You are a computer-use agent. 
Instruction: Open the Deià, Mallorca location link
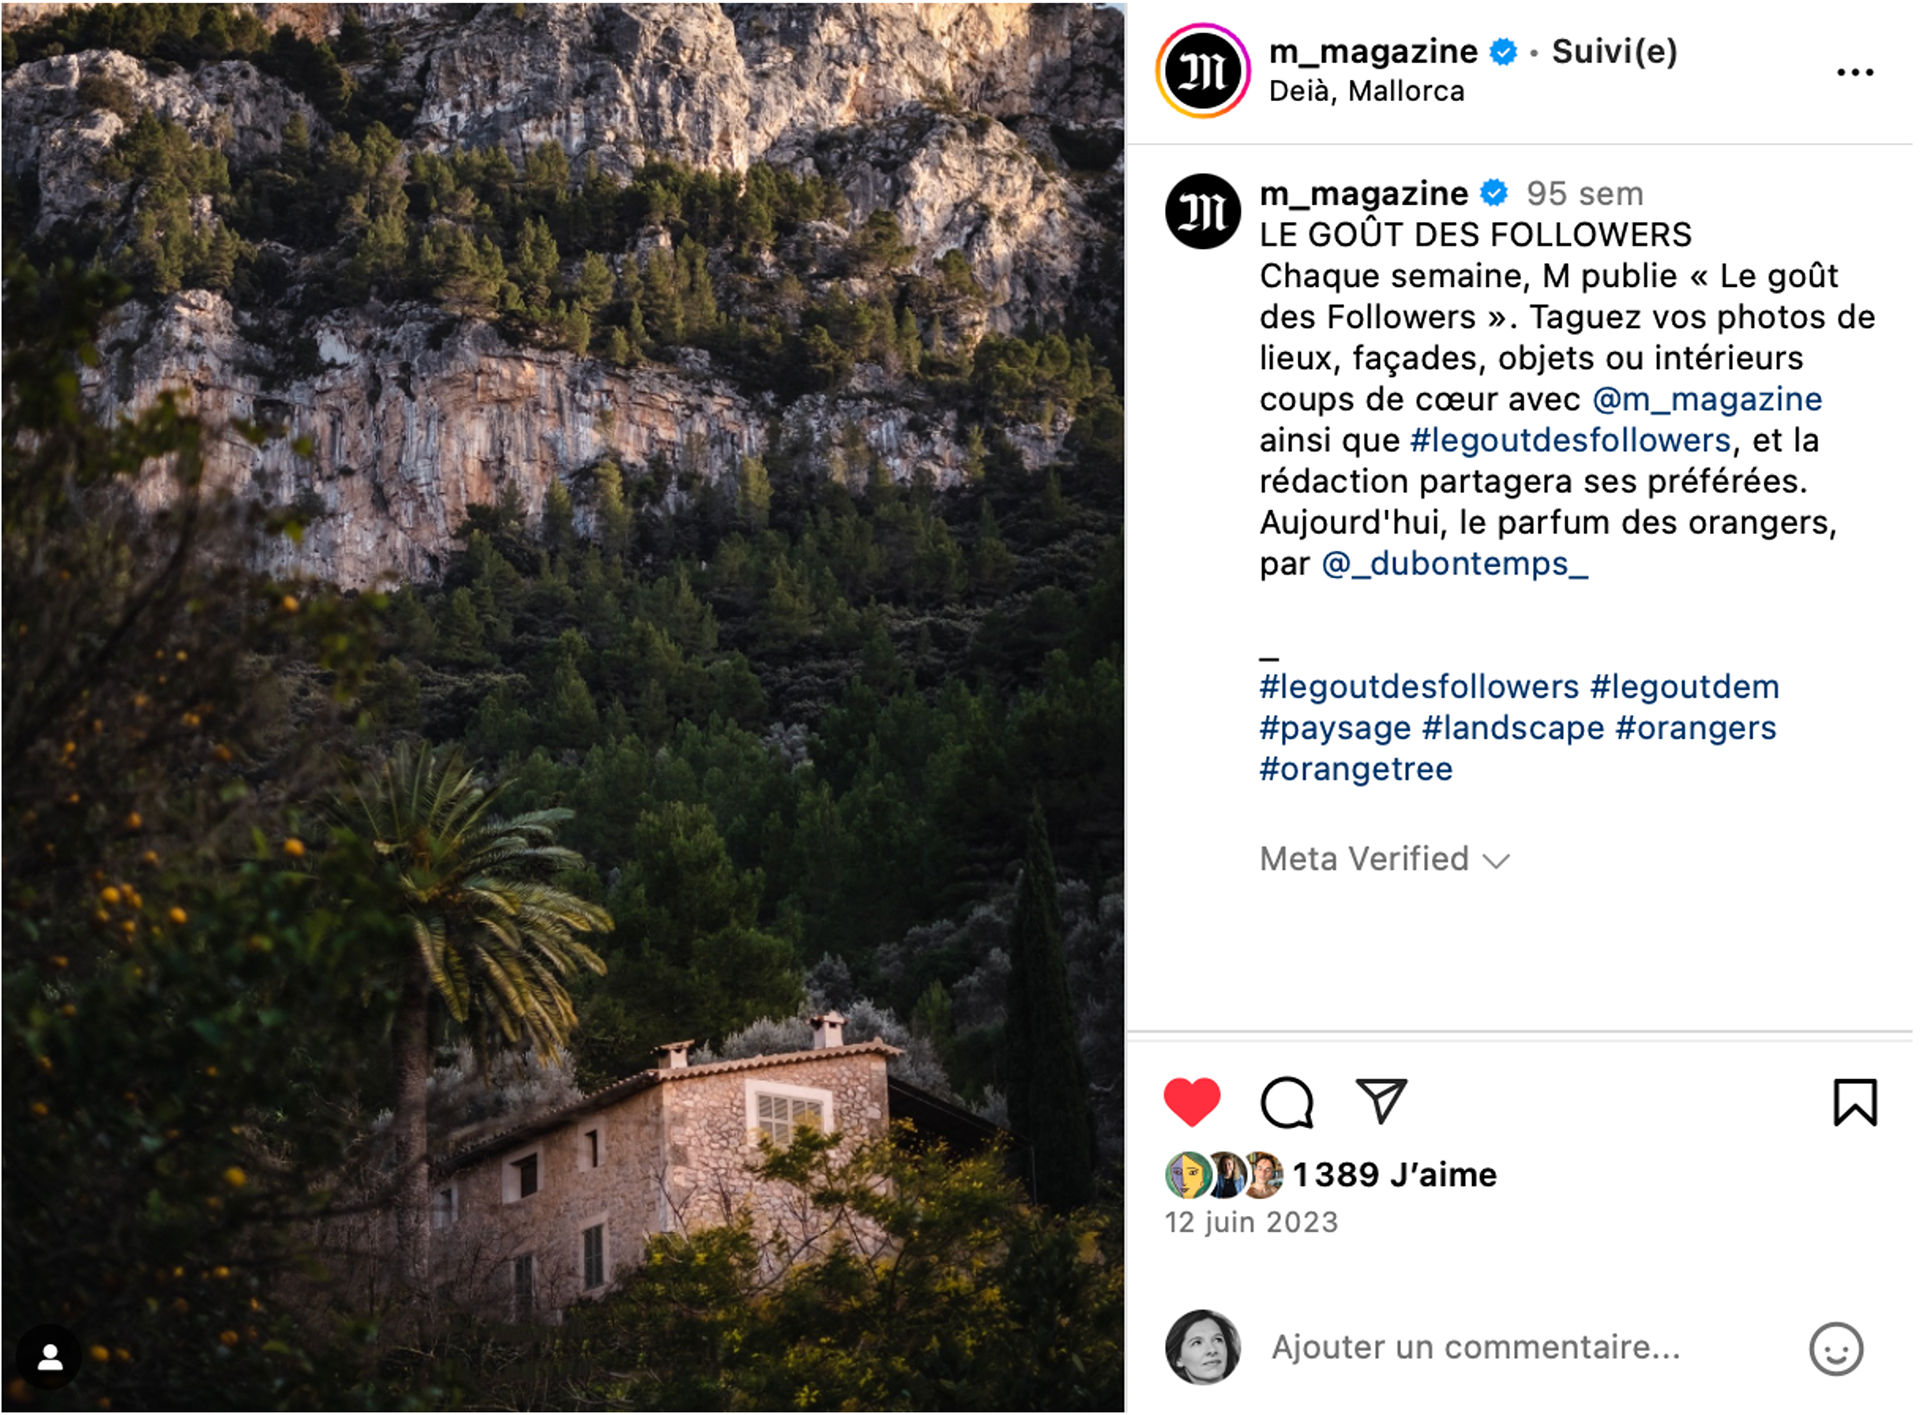[1366, 91]
